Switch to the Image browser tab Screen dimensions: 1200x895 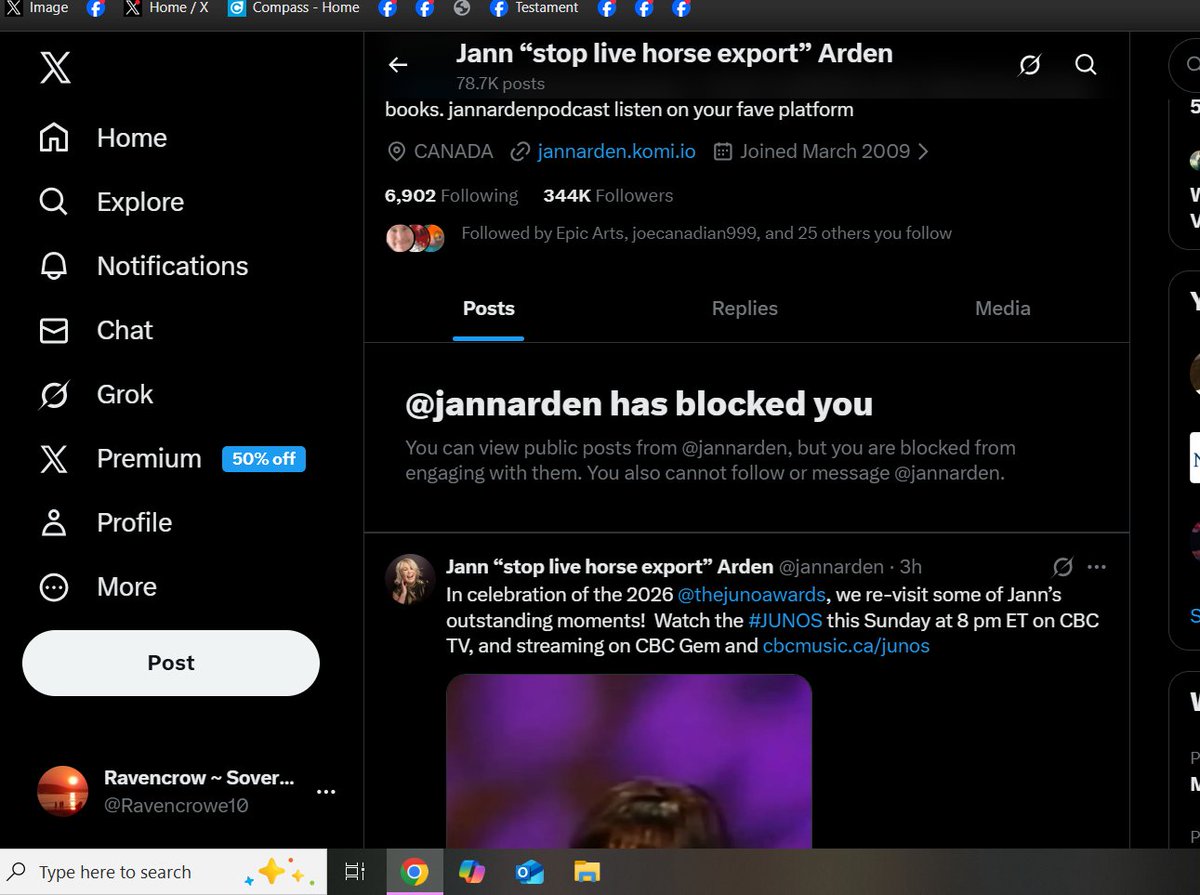[37, 8]
